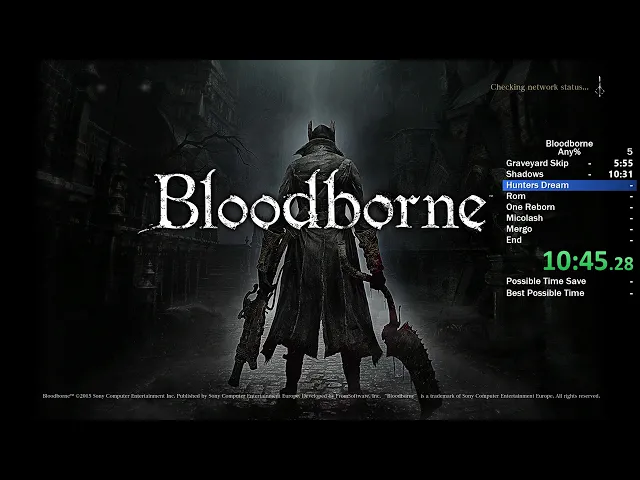Select the Rom split row
Image resolution: width=640 pixels, height=480 pixels.
(x=569, y=196)
